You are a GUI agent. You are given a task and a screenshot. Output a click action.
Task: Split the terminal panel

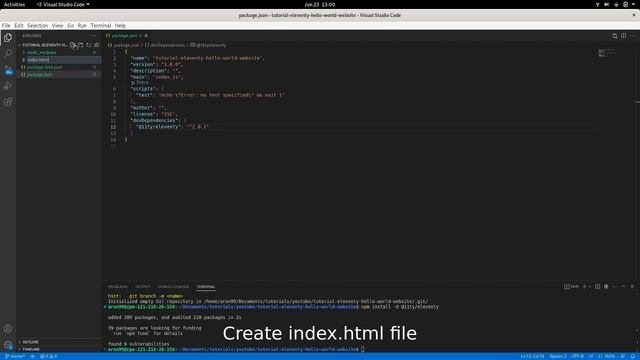tap(598, 287)
